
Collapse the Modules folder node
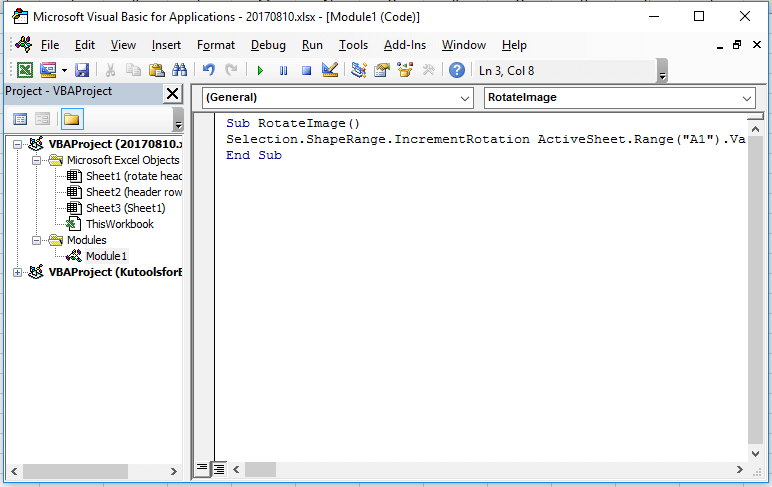[x=37, y=240]
